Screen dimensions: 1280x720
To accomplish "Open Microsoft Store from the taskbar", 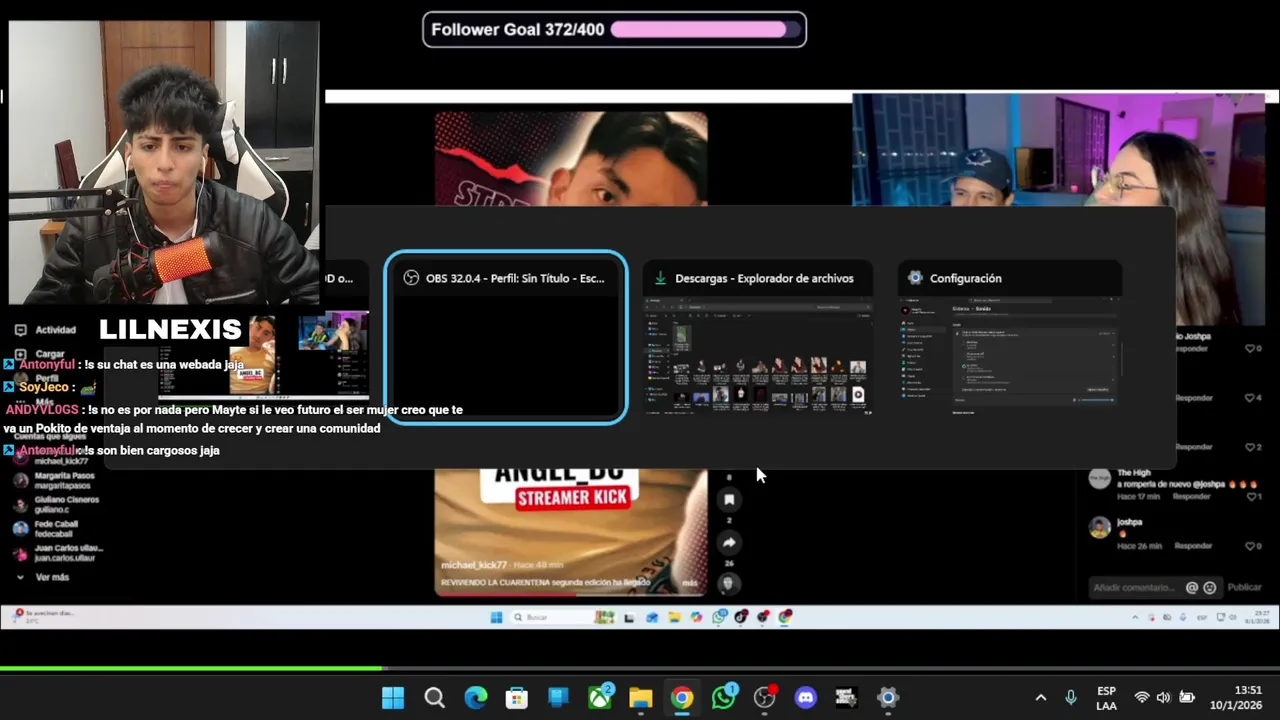I will tap(517, 698).
